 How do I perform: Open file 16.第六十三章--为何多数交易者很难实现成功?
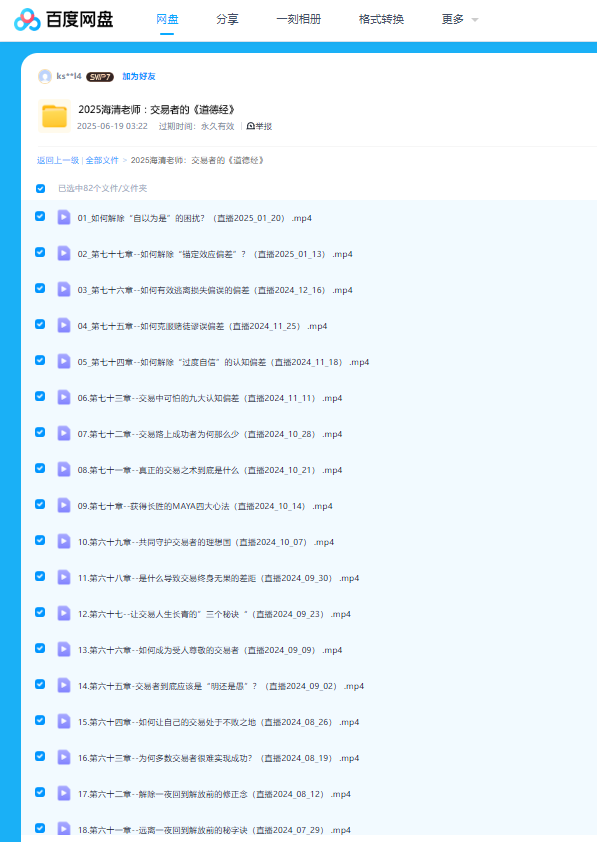pyautogui.click(x=218, y=758)
